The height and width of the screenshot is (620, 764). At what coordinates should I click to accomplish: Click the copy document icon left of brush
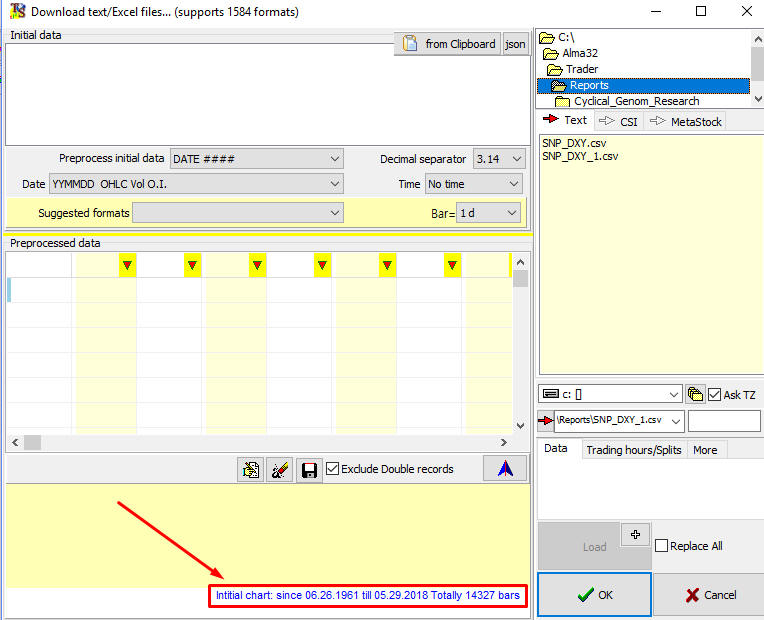point(250,469)
